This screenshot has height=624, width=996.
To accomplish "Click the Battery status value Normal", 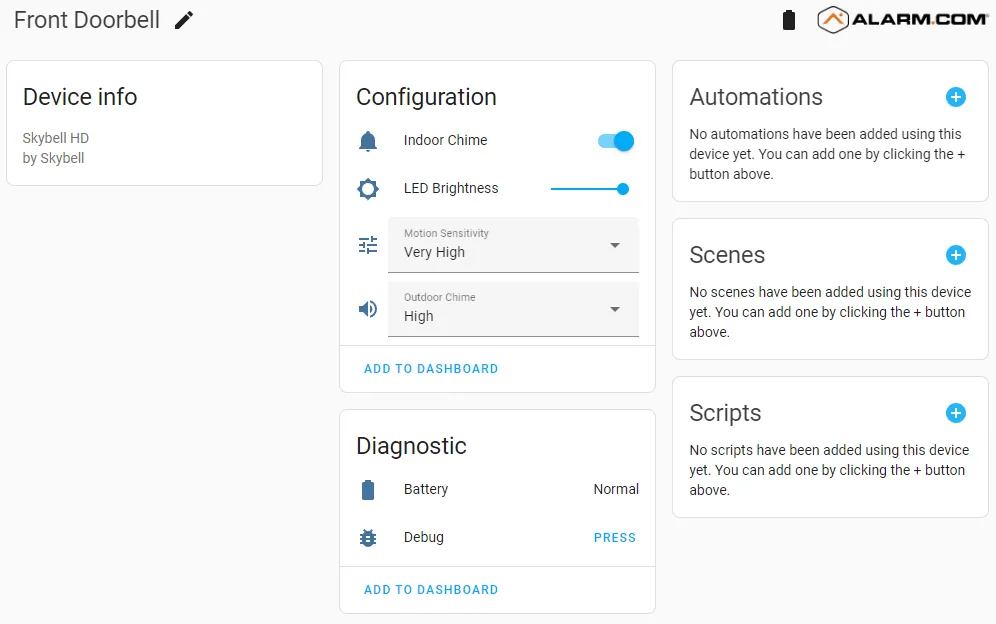I will coord(616,489).
